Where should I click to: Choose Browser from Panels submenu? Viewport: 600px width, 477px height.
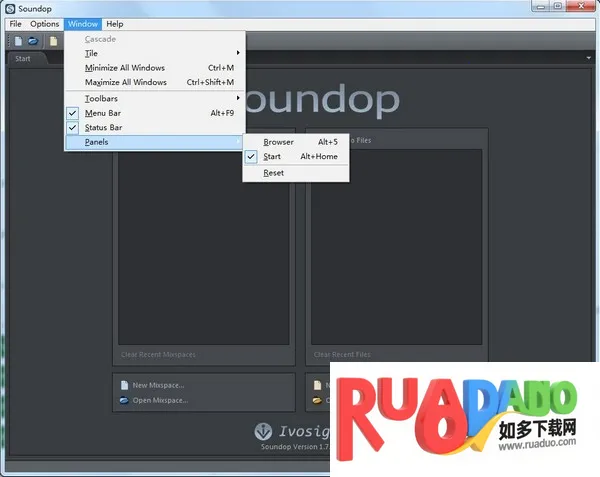click(x=278, y=142)
